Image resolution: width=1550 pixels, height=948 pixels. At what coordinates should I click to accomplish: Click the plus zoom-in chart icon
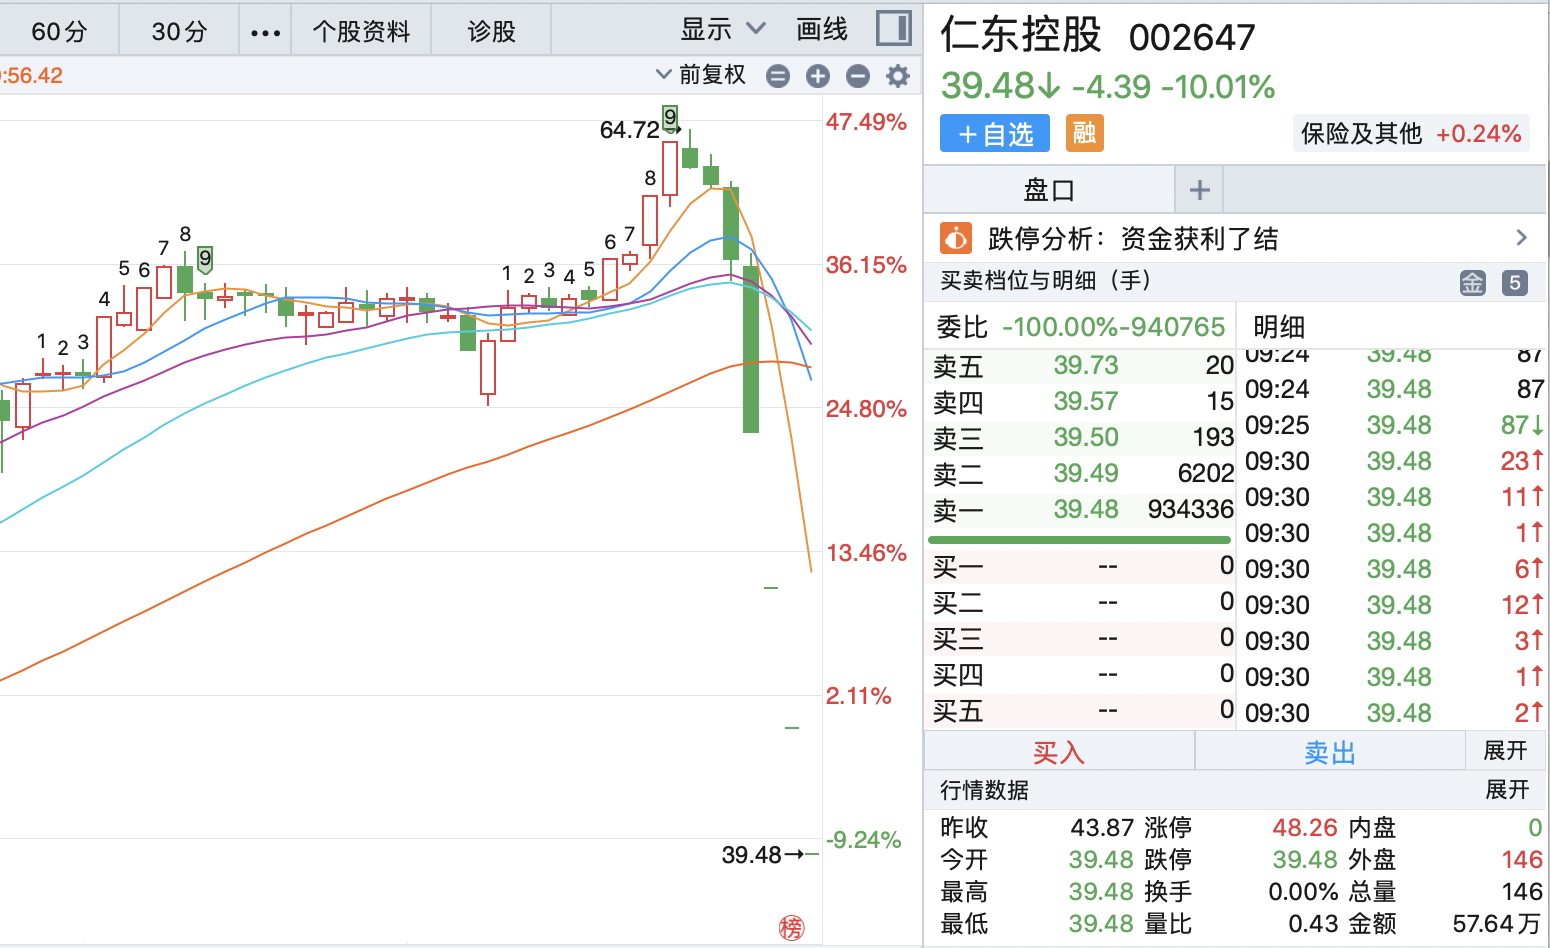pos(818,76)
